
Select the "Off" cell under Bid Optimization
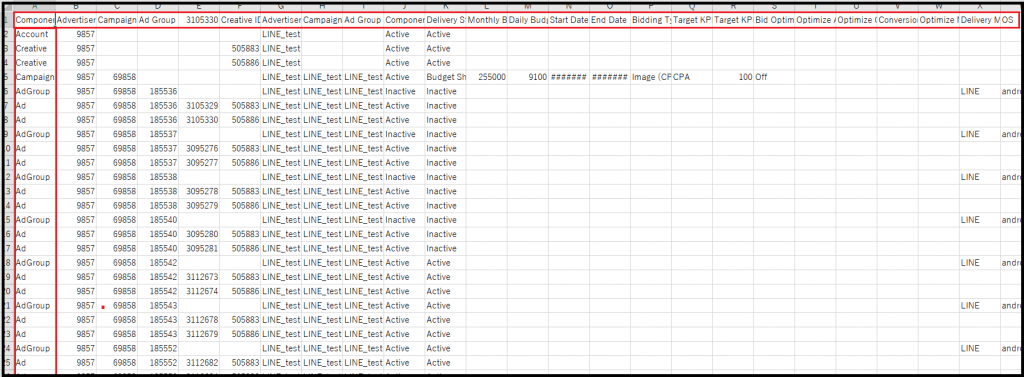click(774, 77)
